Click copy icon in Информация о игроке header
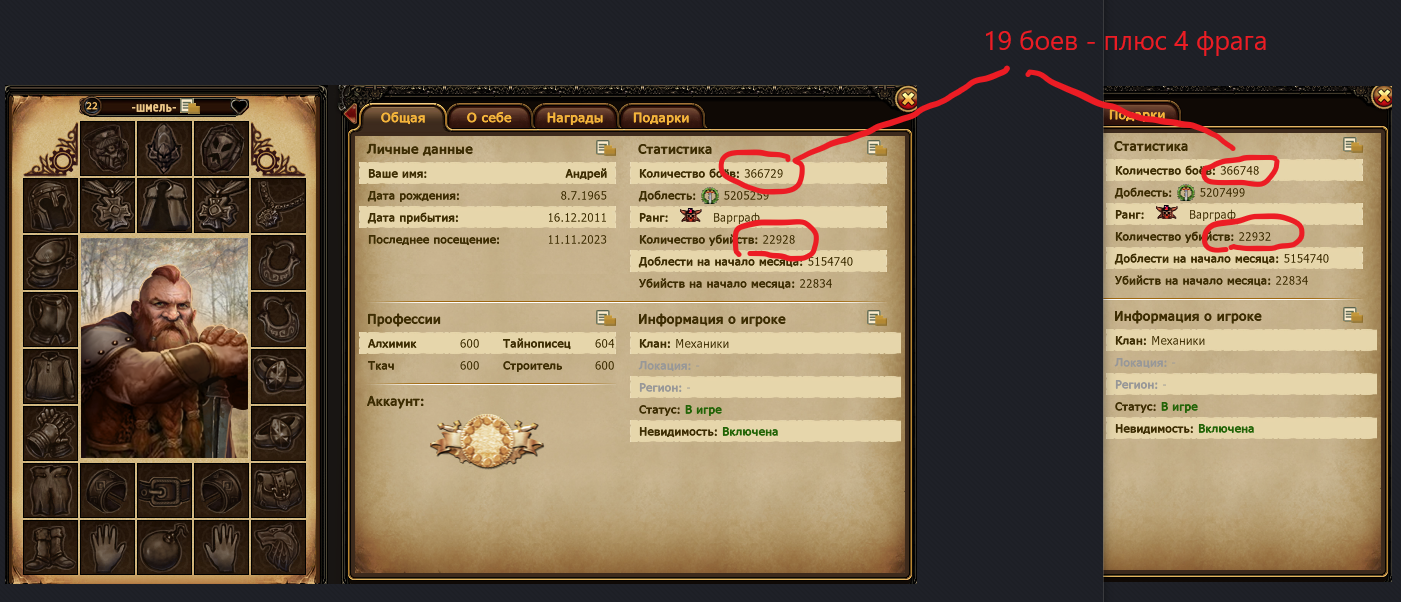The image size is (1401, 602). click(x=877, y=319)
